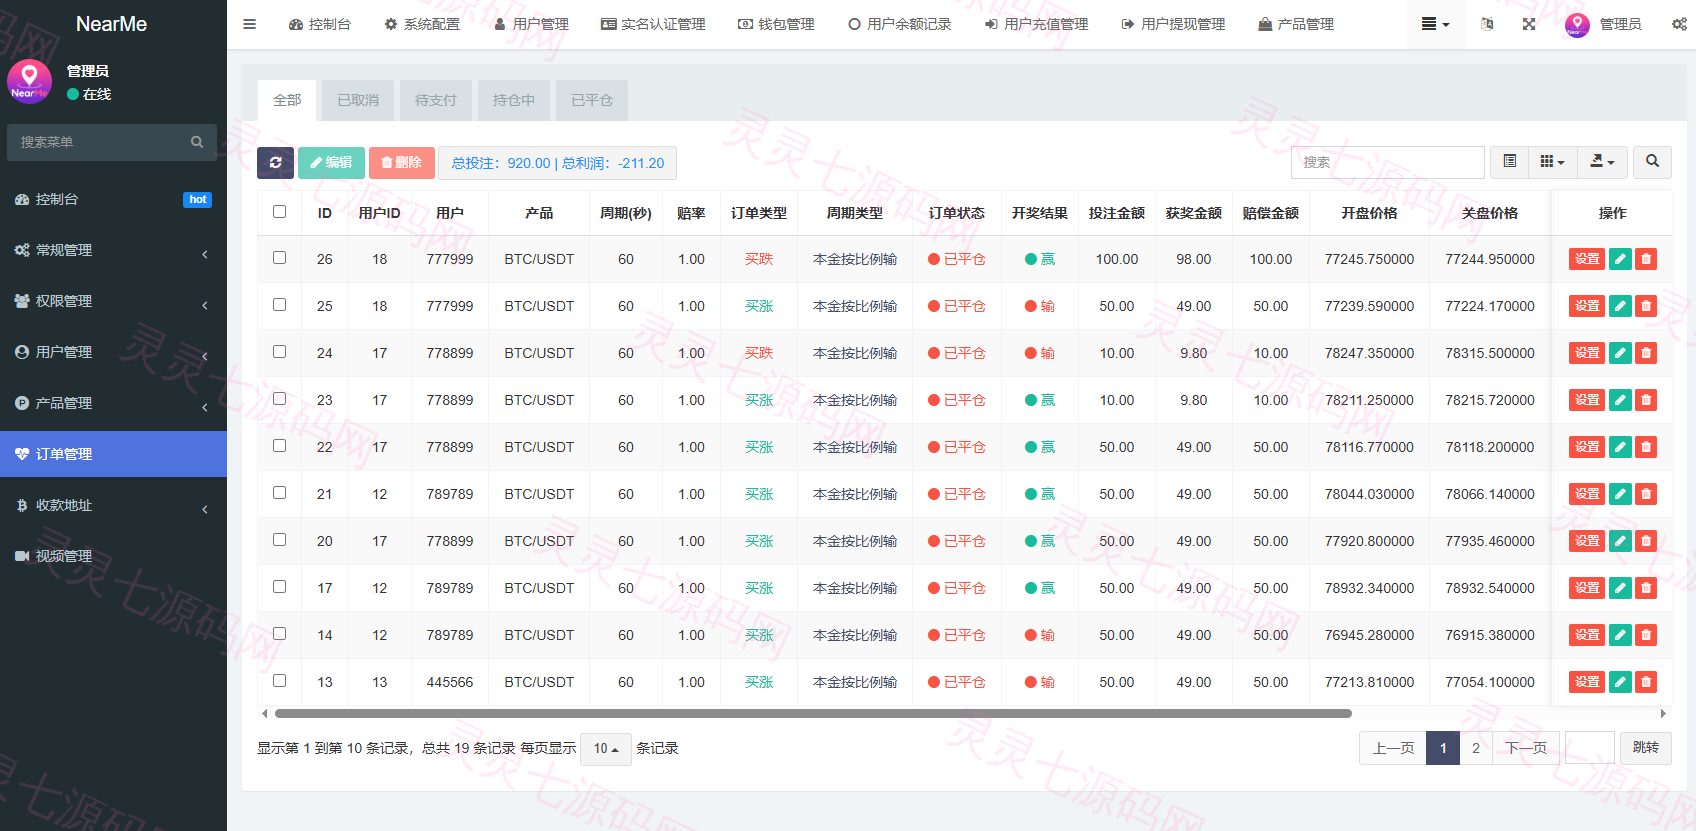
Task: Click admin avatar in top bar
Action: tap(1577, 24)
